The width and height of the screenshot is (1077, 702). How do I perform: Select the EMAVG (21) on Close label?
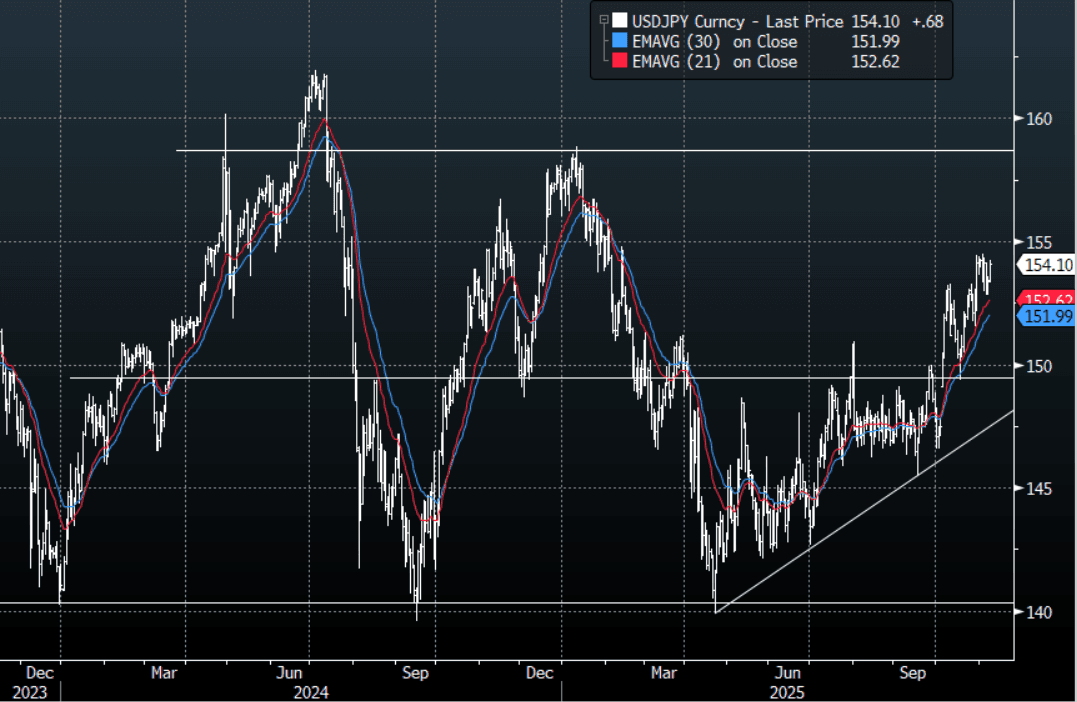pos(714,62)
